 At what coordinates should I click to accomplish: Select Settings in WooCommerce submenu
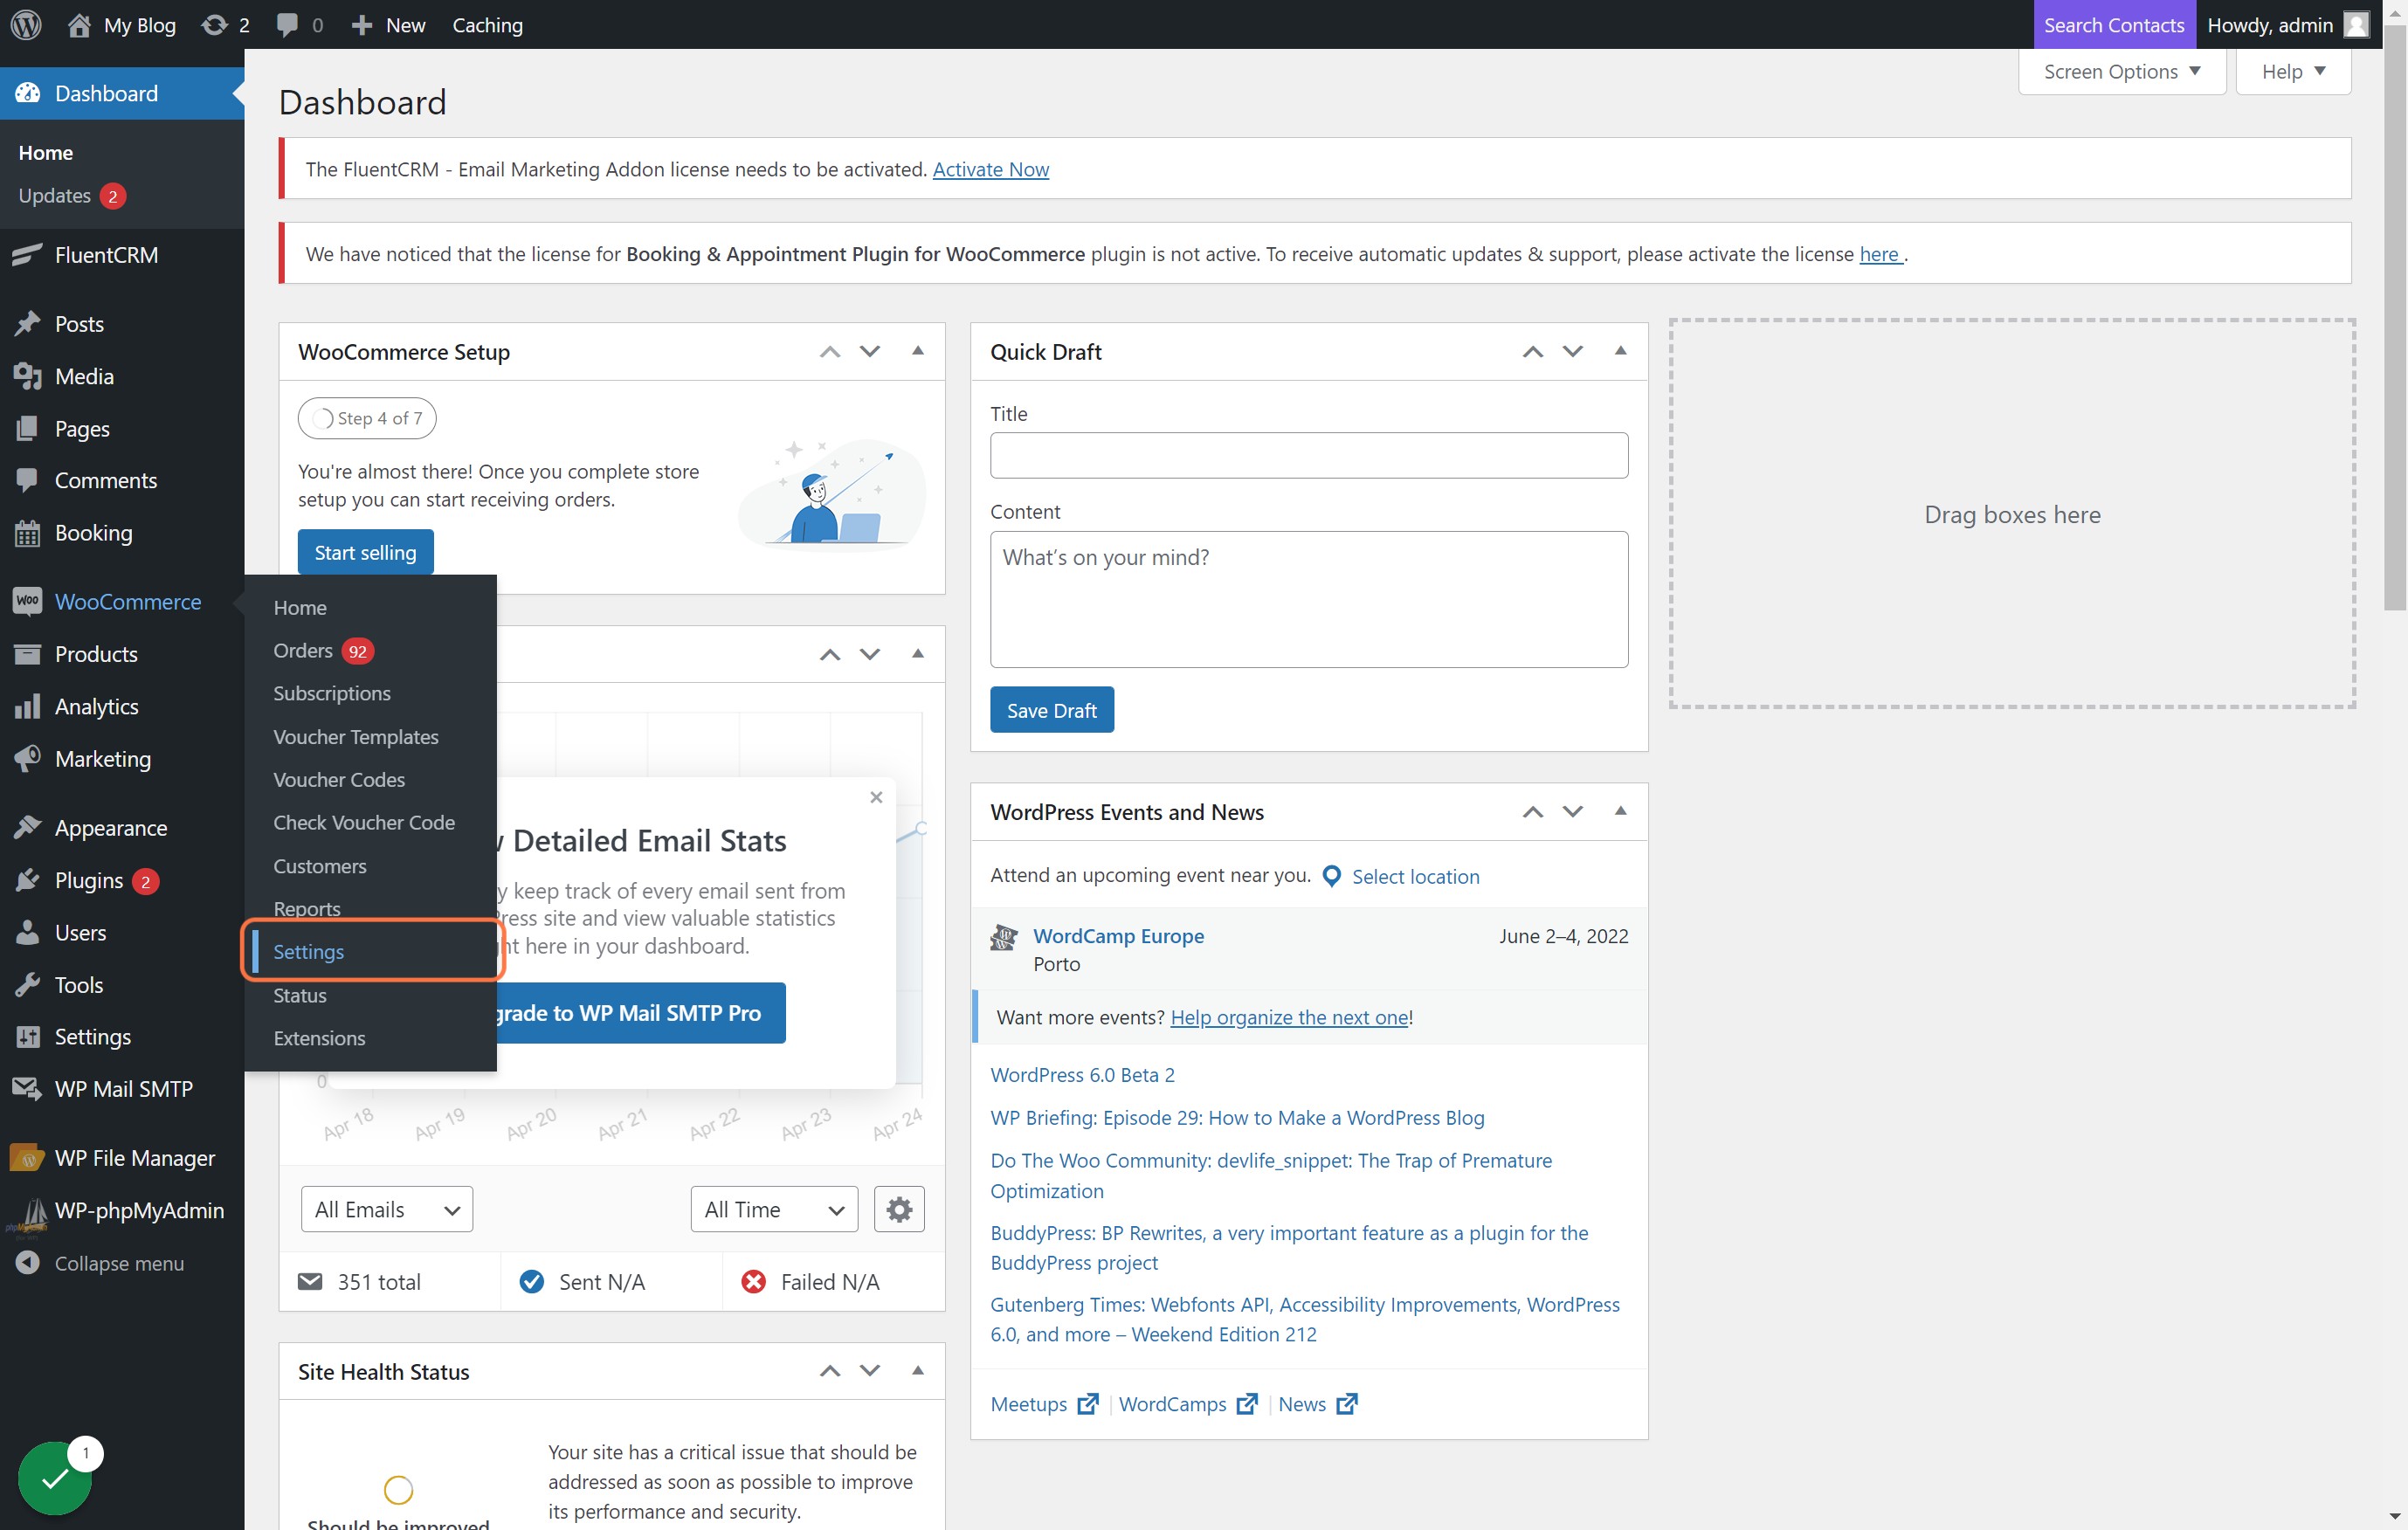[x=309, y=951]
